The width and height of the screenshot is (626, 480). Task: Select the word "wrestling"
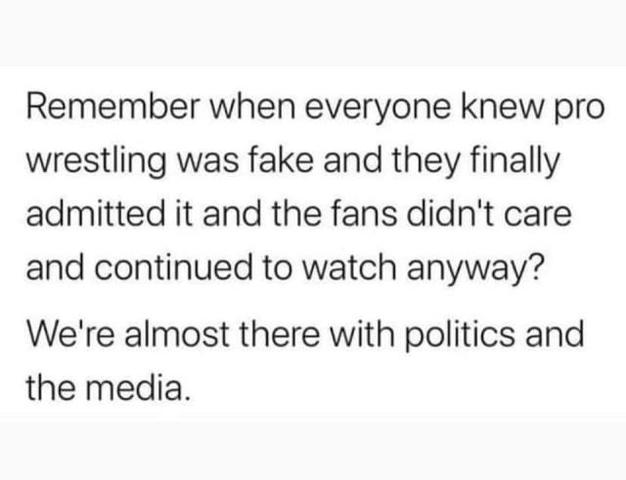click(96, 162)
